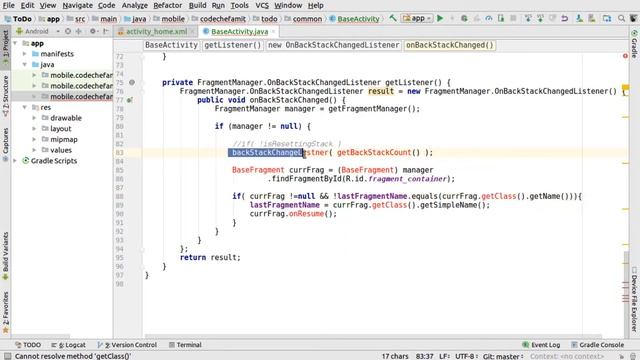Click Scroll from Source target icon
Image resolution: width=640 pixels, height=360 pixels.
click(x=68, y=31)
